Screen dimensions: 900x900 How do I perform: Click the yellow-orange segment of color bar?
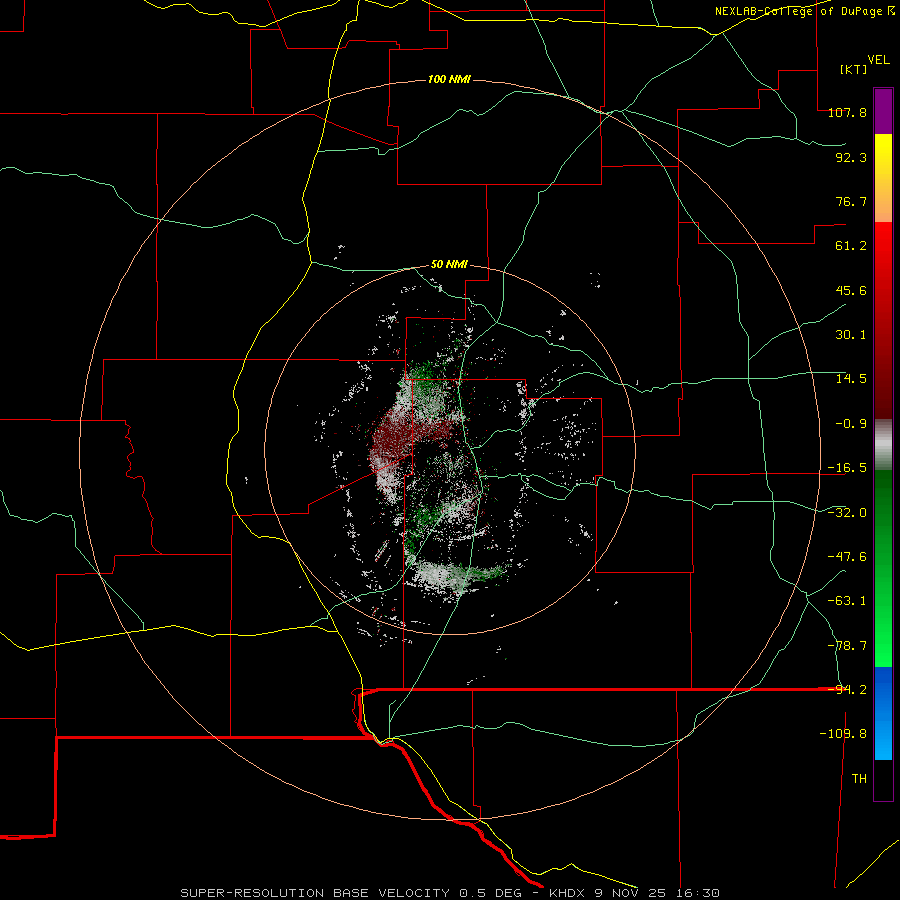coord(883,178)
